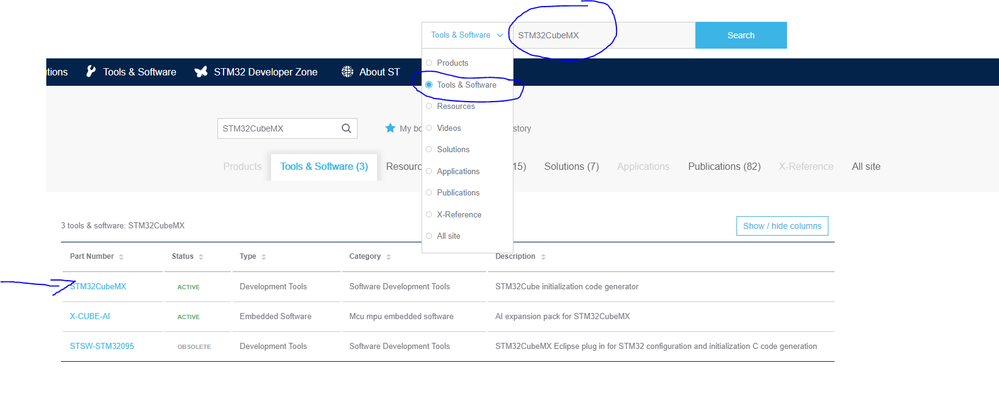The width and height of the screenshot is (999, 411).
Task: Switch to the Publications (82) tab
Action: (x=724, y=166)
